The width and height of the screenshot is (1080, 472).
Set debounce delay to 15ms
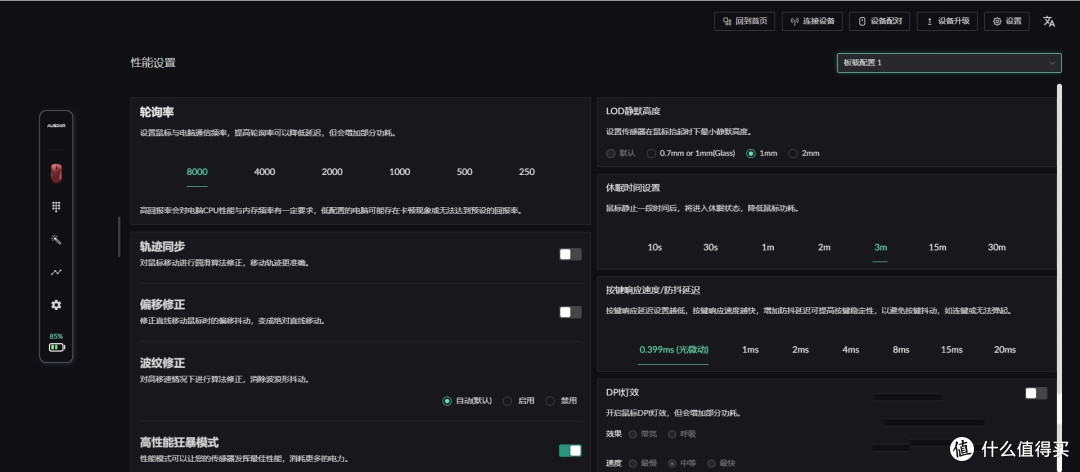[x=952, y=350]
